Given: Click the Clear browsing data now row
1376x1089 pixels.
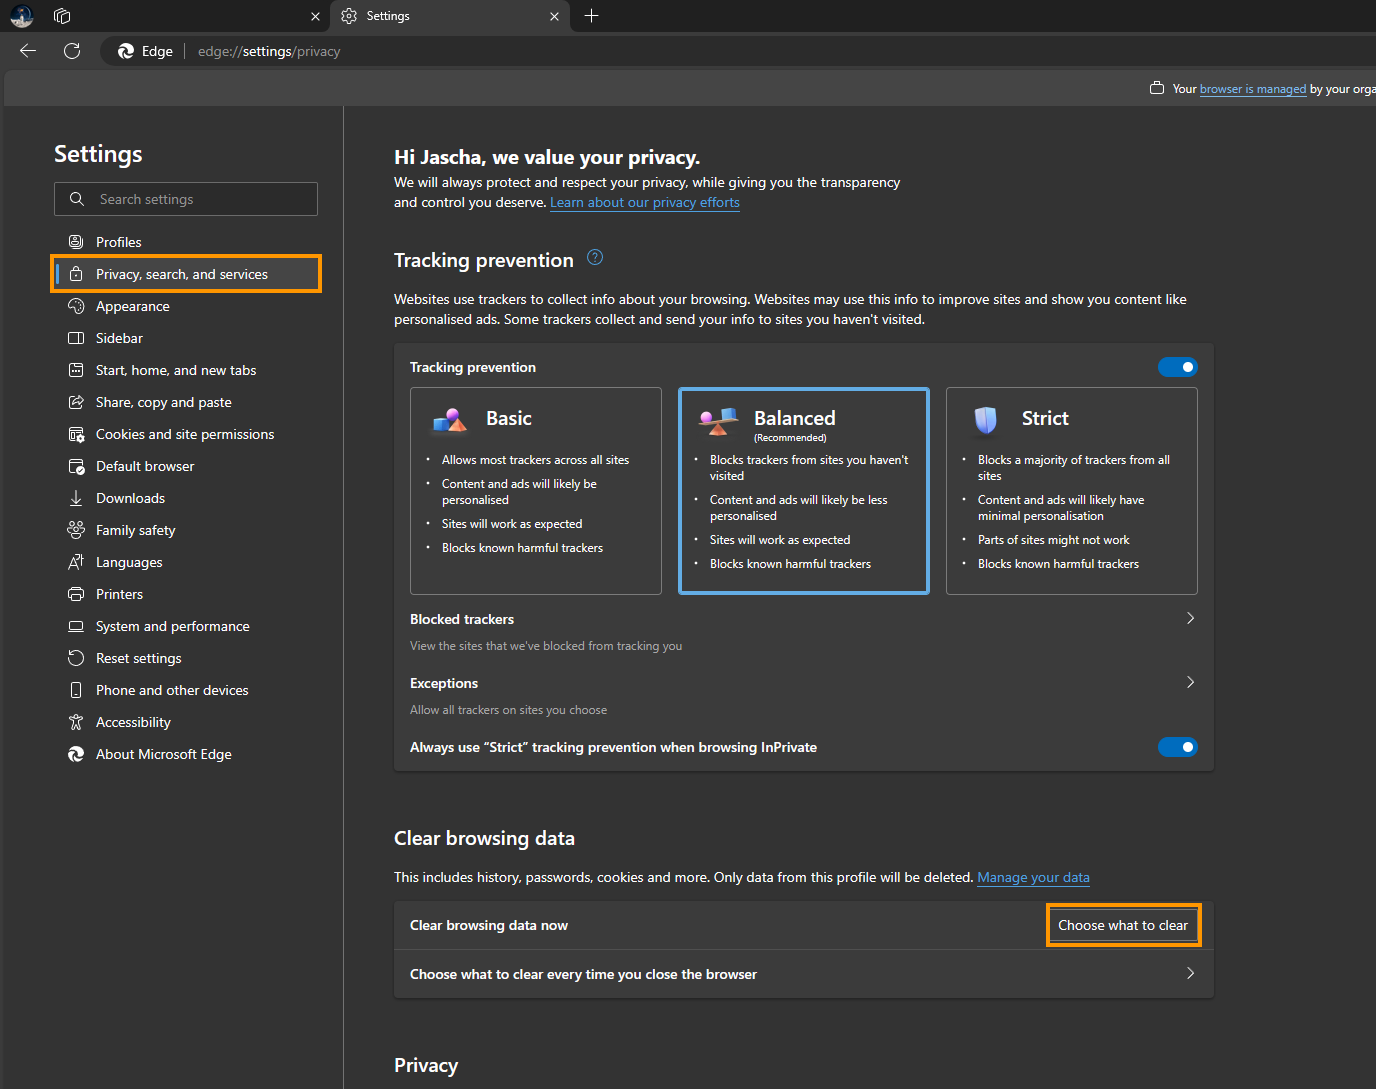Looking at the screenshot, I should pos(804,925).
